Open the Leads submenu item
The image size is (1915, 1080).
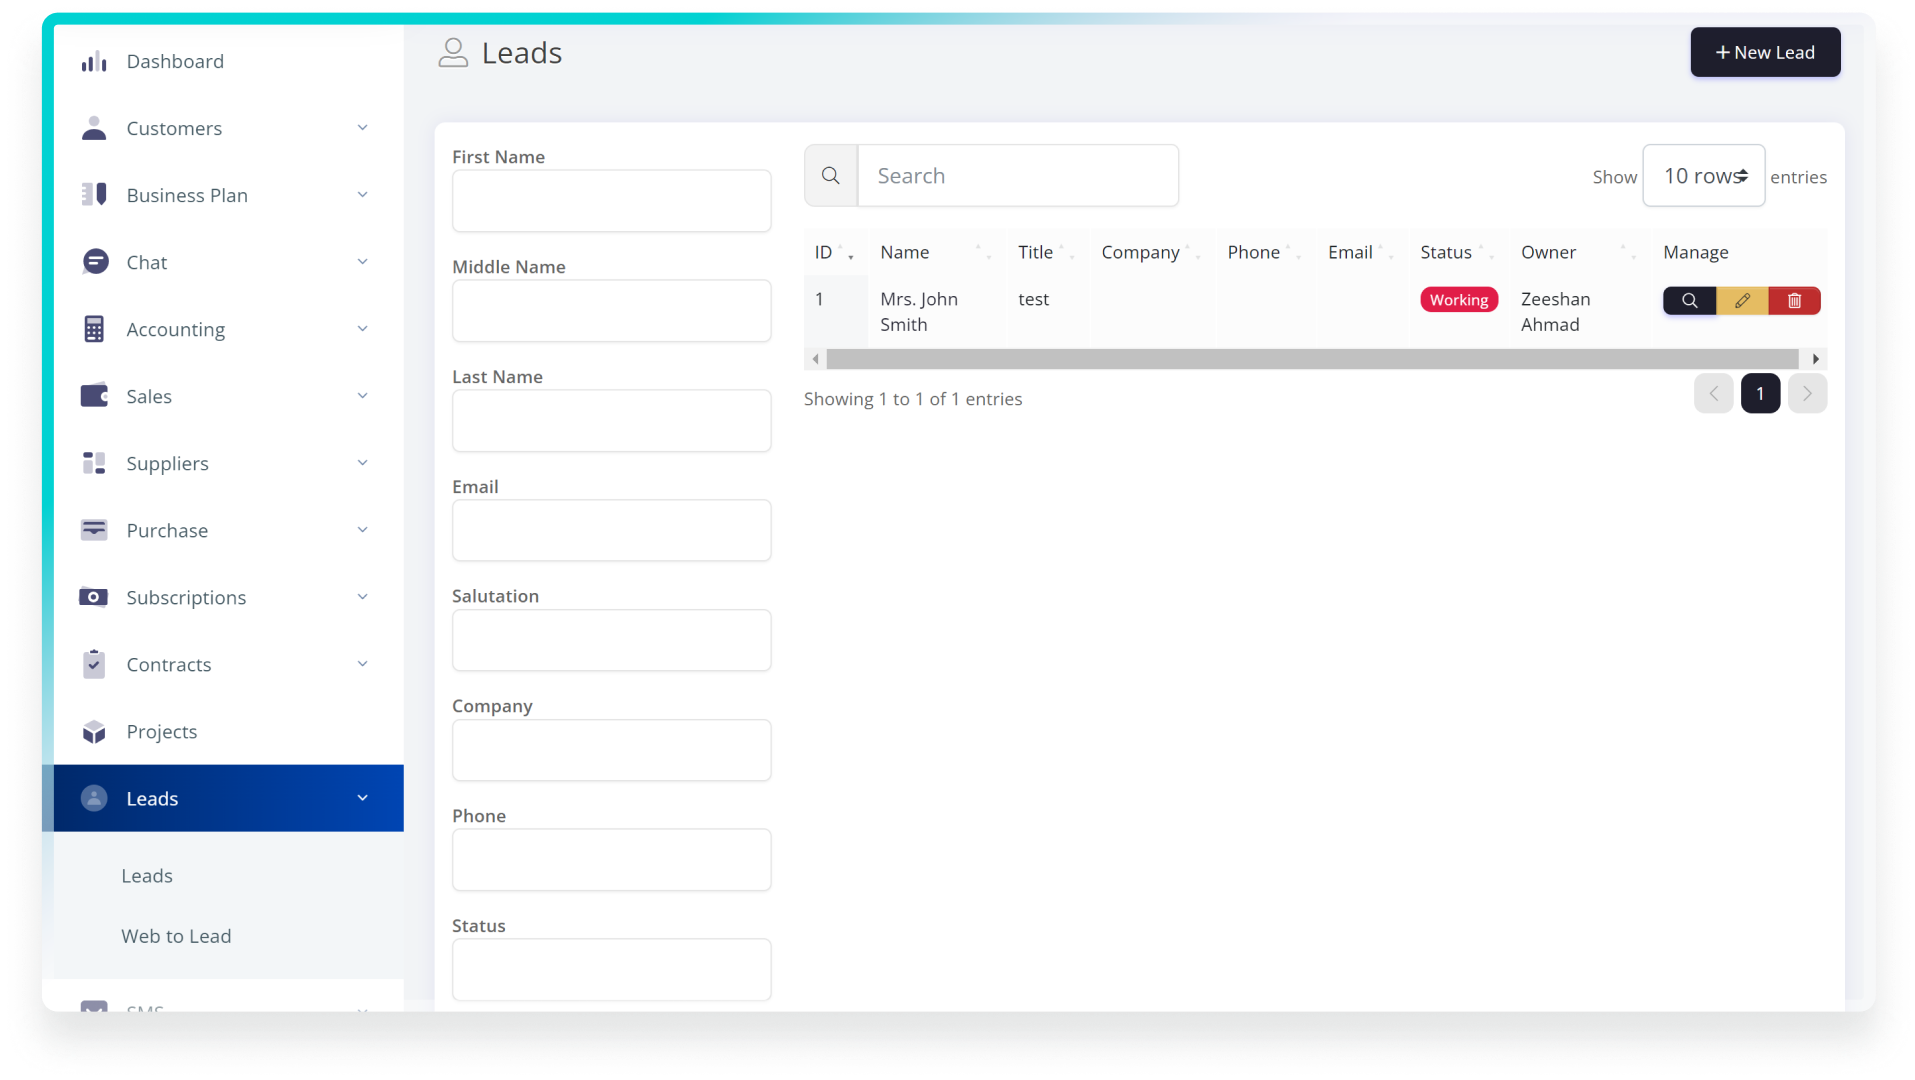tap(147, 876)
